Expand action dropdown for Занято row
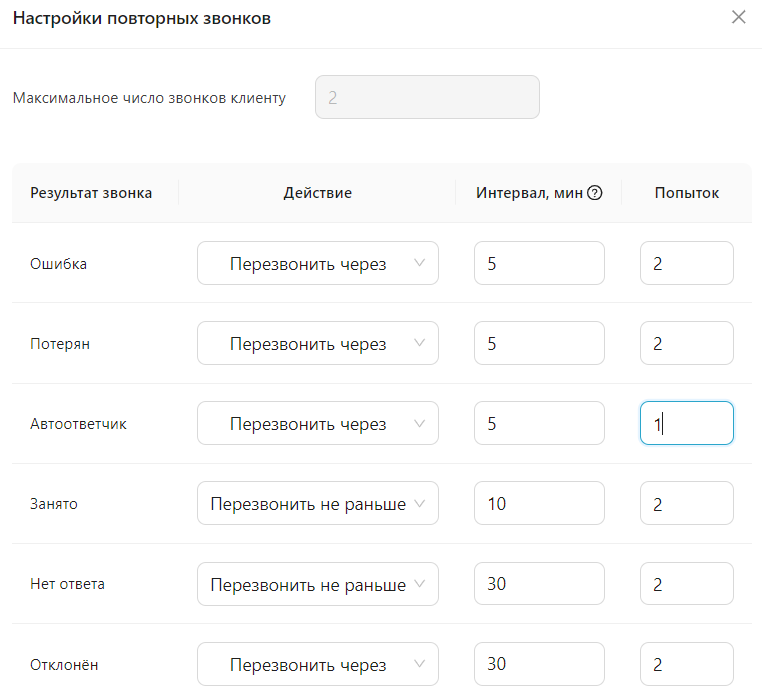The height and width of the screenshot is (699, 762). tap(317, 503)
